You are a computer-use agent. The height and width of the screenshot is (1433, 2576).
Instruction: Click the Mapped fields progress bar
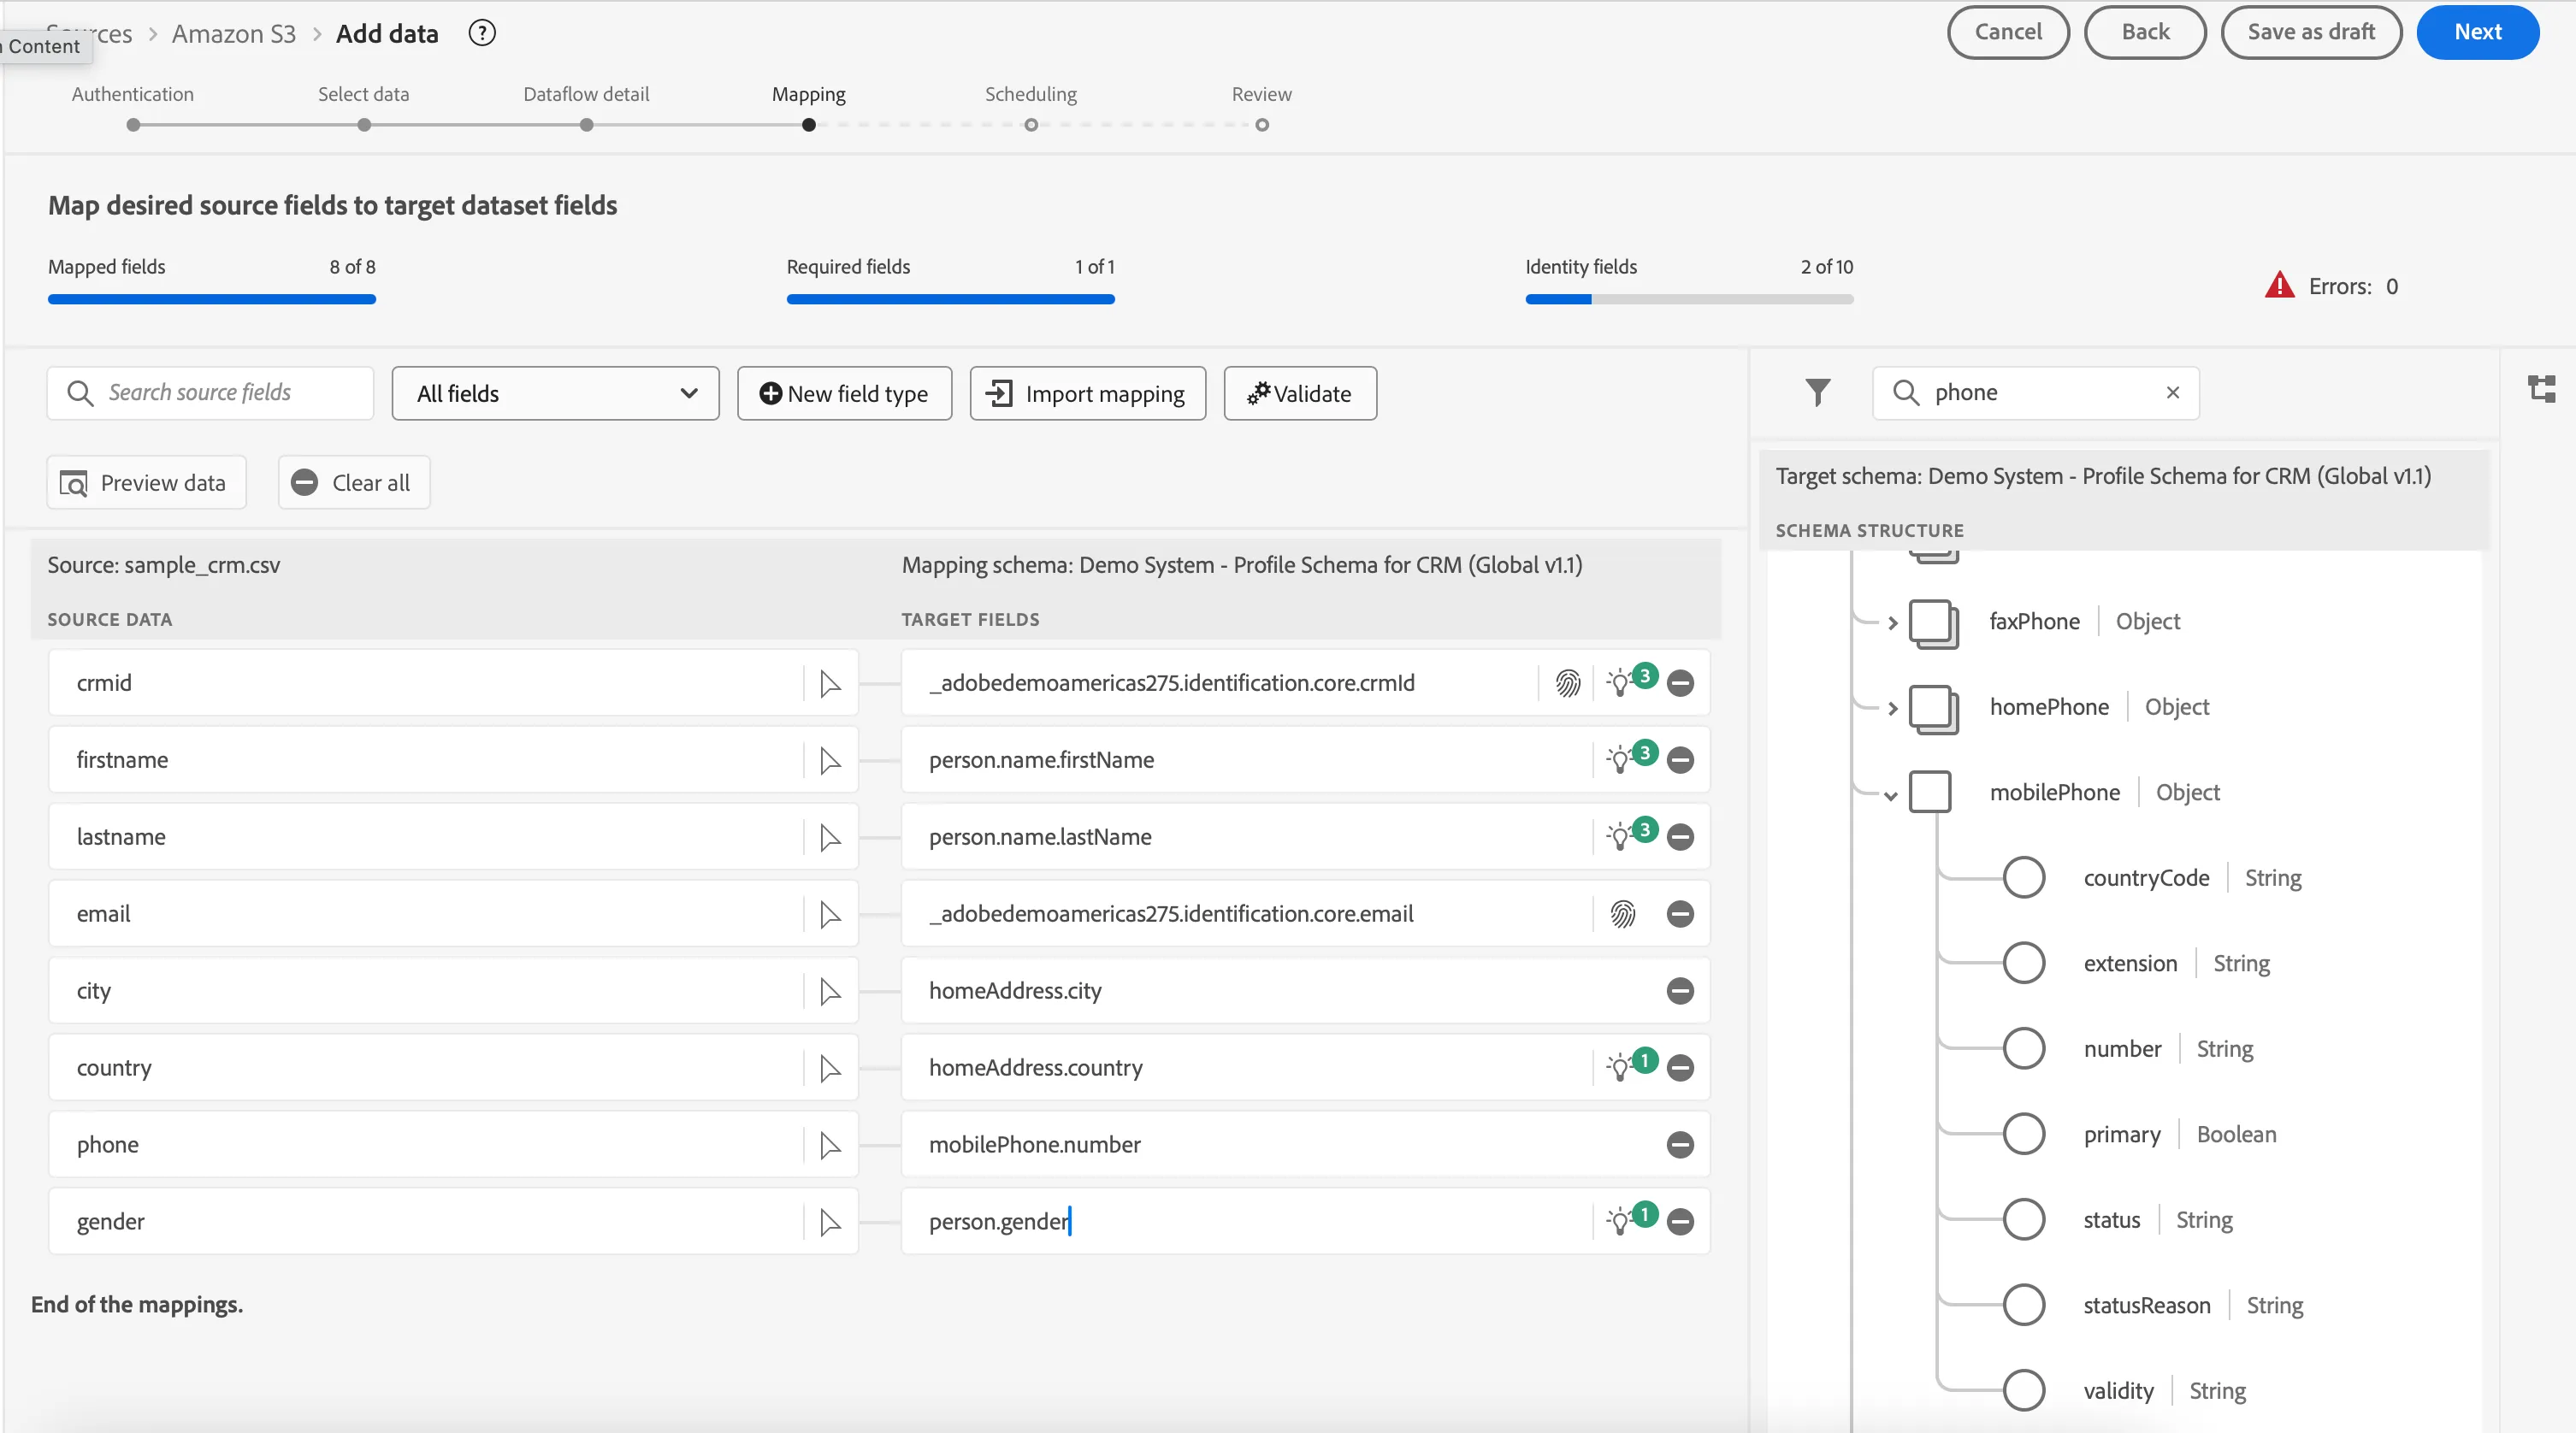(x=212, y=299)
